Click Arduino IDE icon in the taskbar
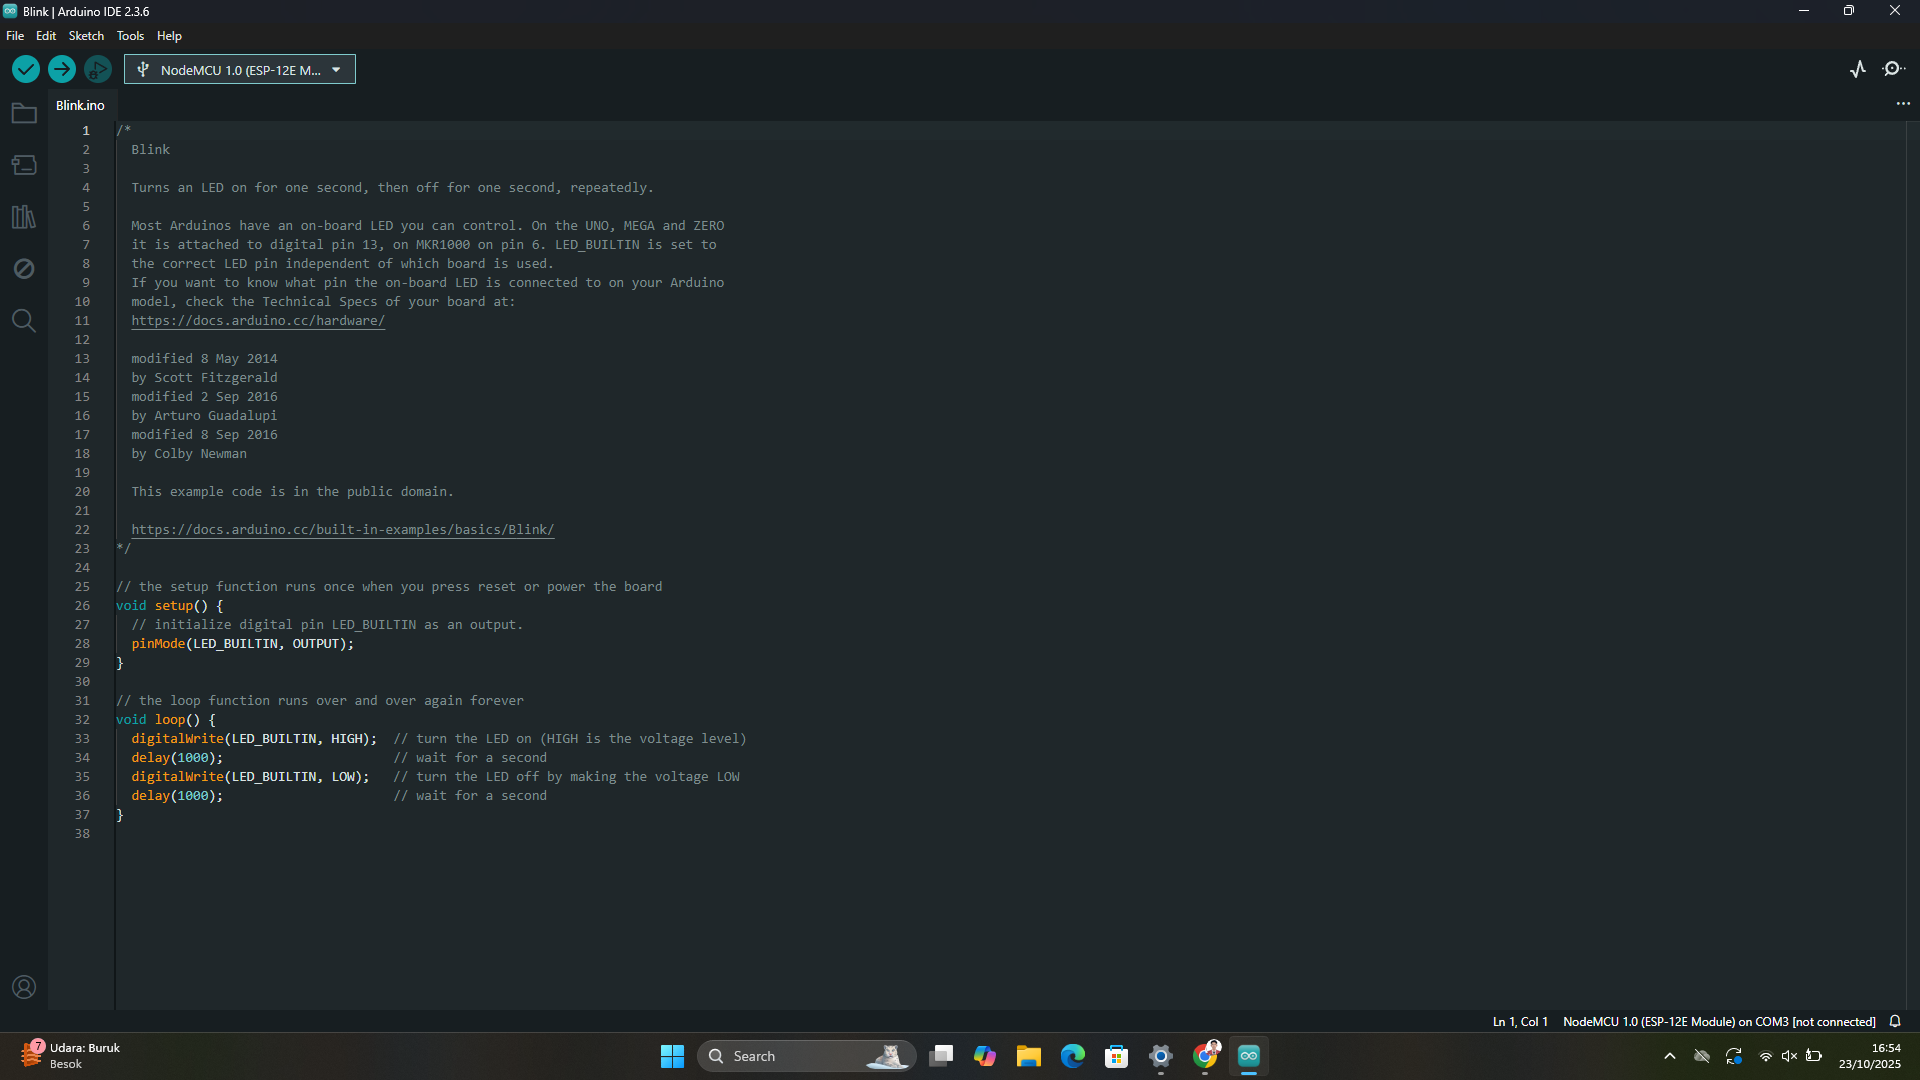Screen dimensions: 1920x1080 coord(1249,1056)
